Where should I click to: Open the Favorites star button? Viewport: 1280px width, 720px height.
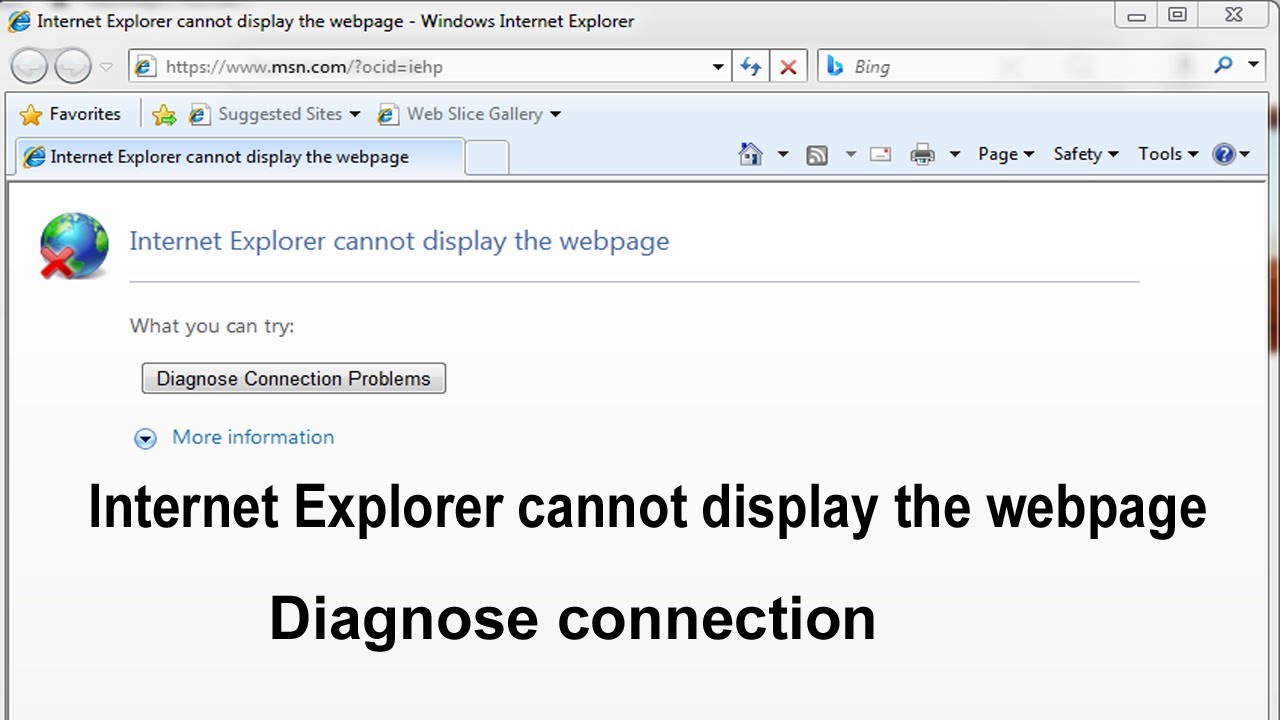tap(70, 114)
